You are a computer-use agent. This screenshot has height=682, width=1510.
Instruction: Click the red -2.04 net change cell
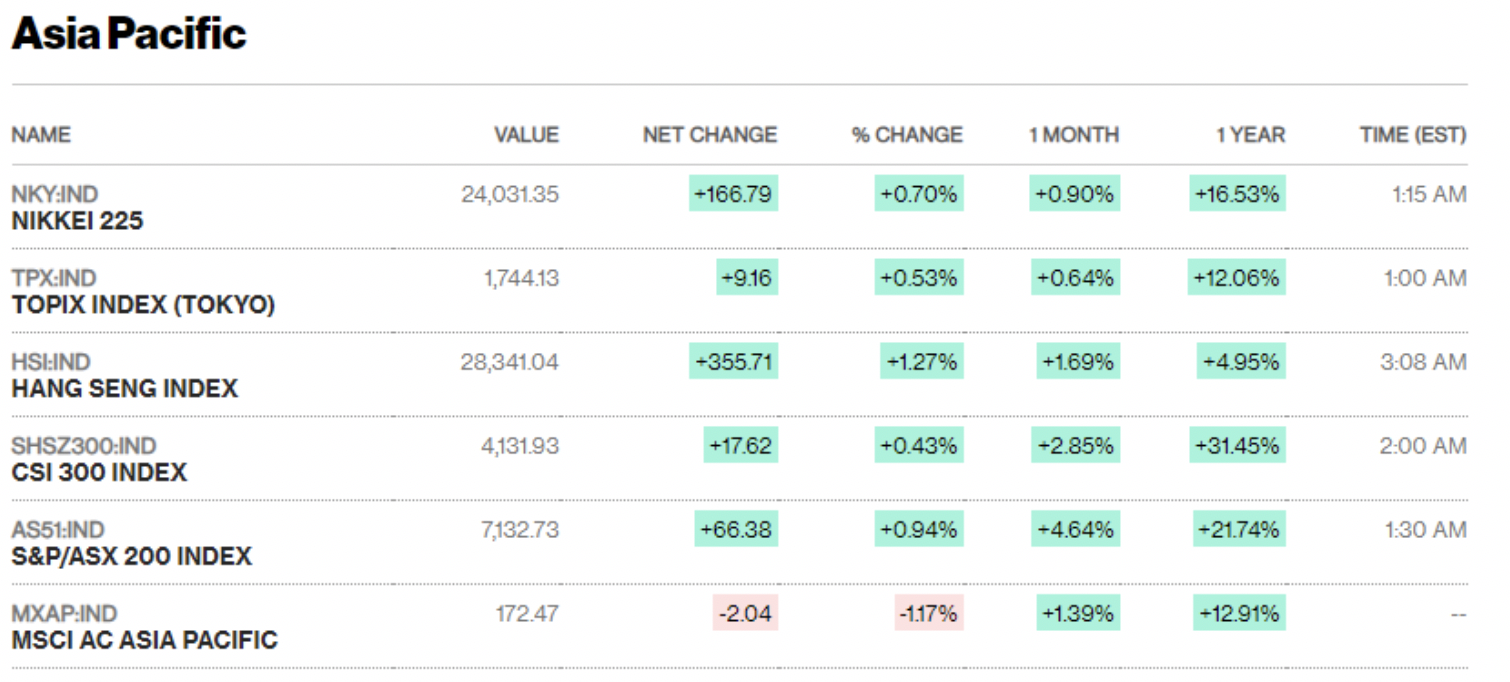tap(745, 613)
